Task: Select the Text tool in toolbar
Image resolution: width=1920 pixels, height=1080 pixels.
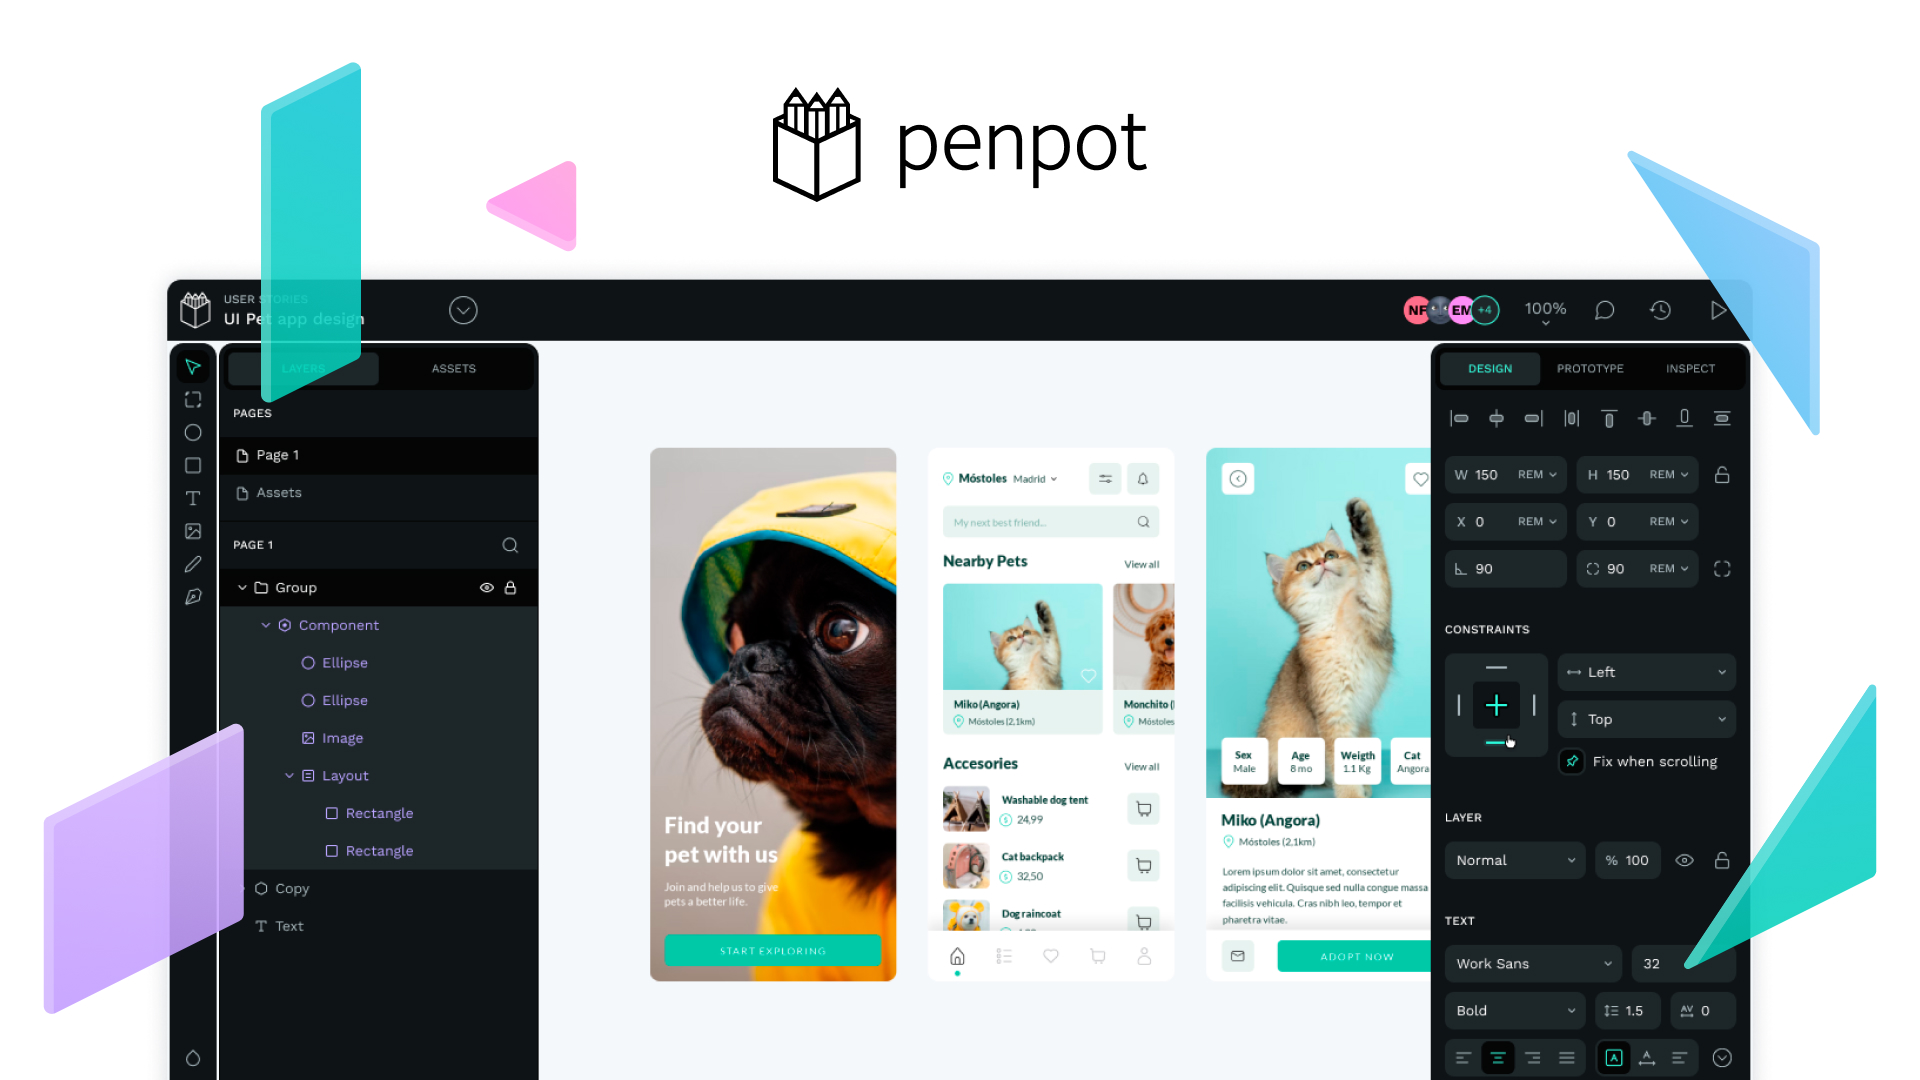Action: coord(194,498)
